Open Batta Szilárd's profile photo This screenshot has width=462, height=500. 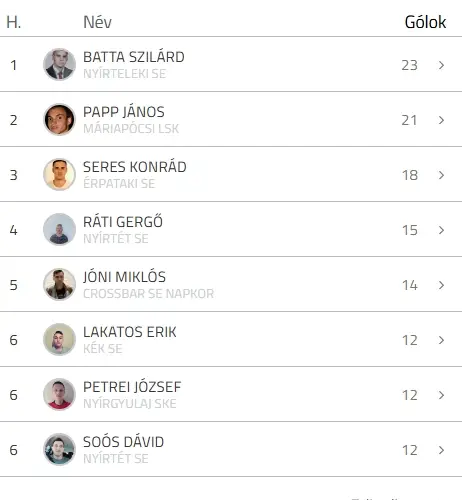(59, 64)
